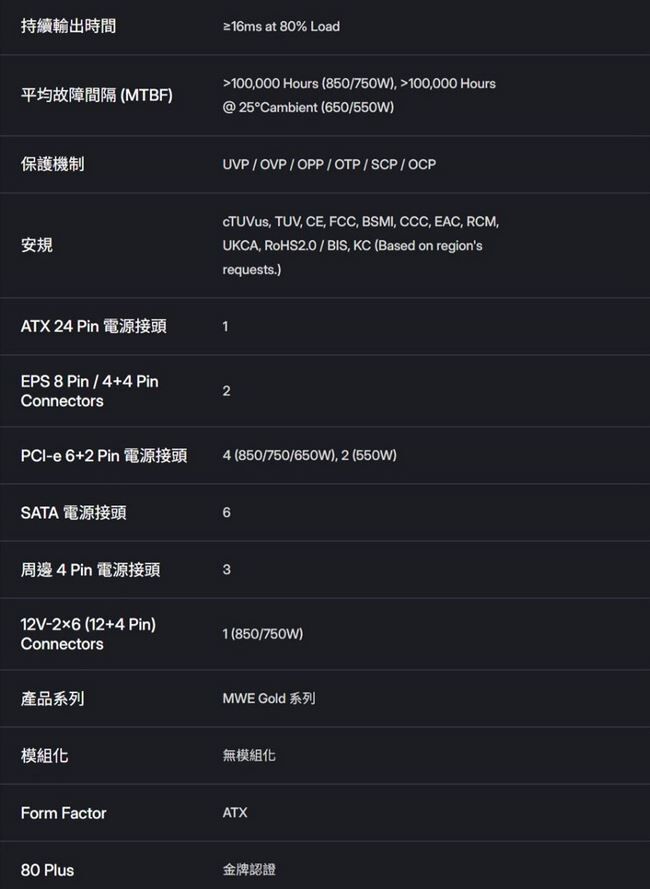Viewport: 650px width, 889px height.
Task: Select the 1 (850/750W) value text
Action: pyautogui.click(x=262, y=634)
